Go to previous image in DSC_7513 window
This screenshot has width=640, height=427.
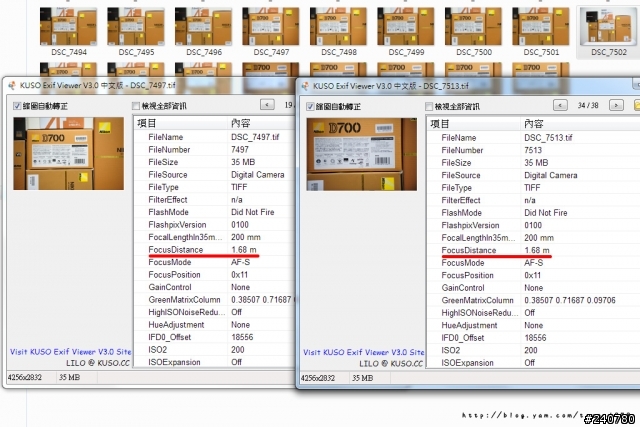560,105
